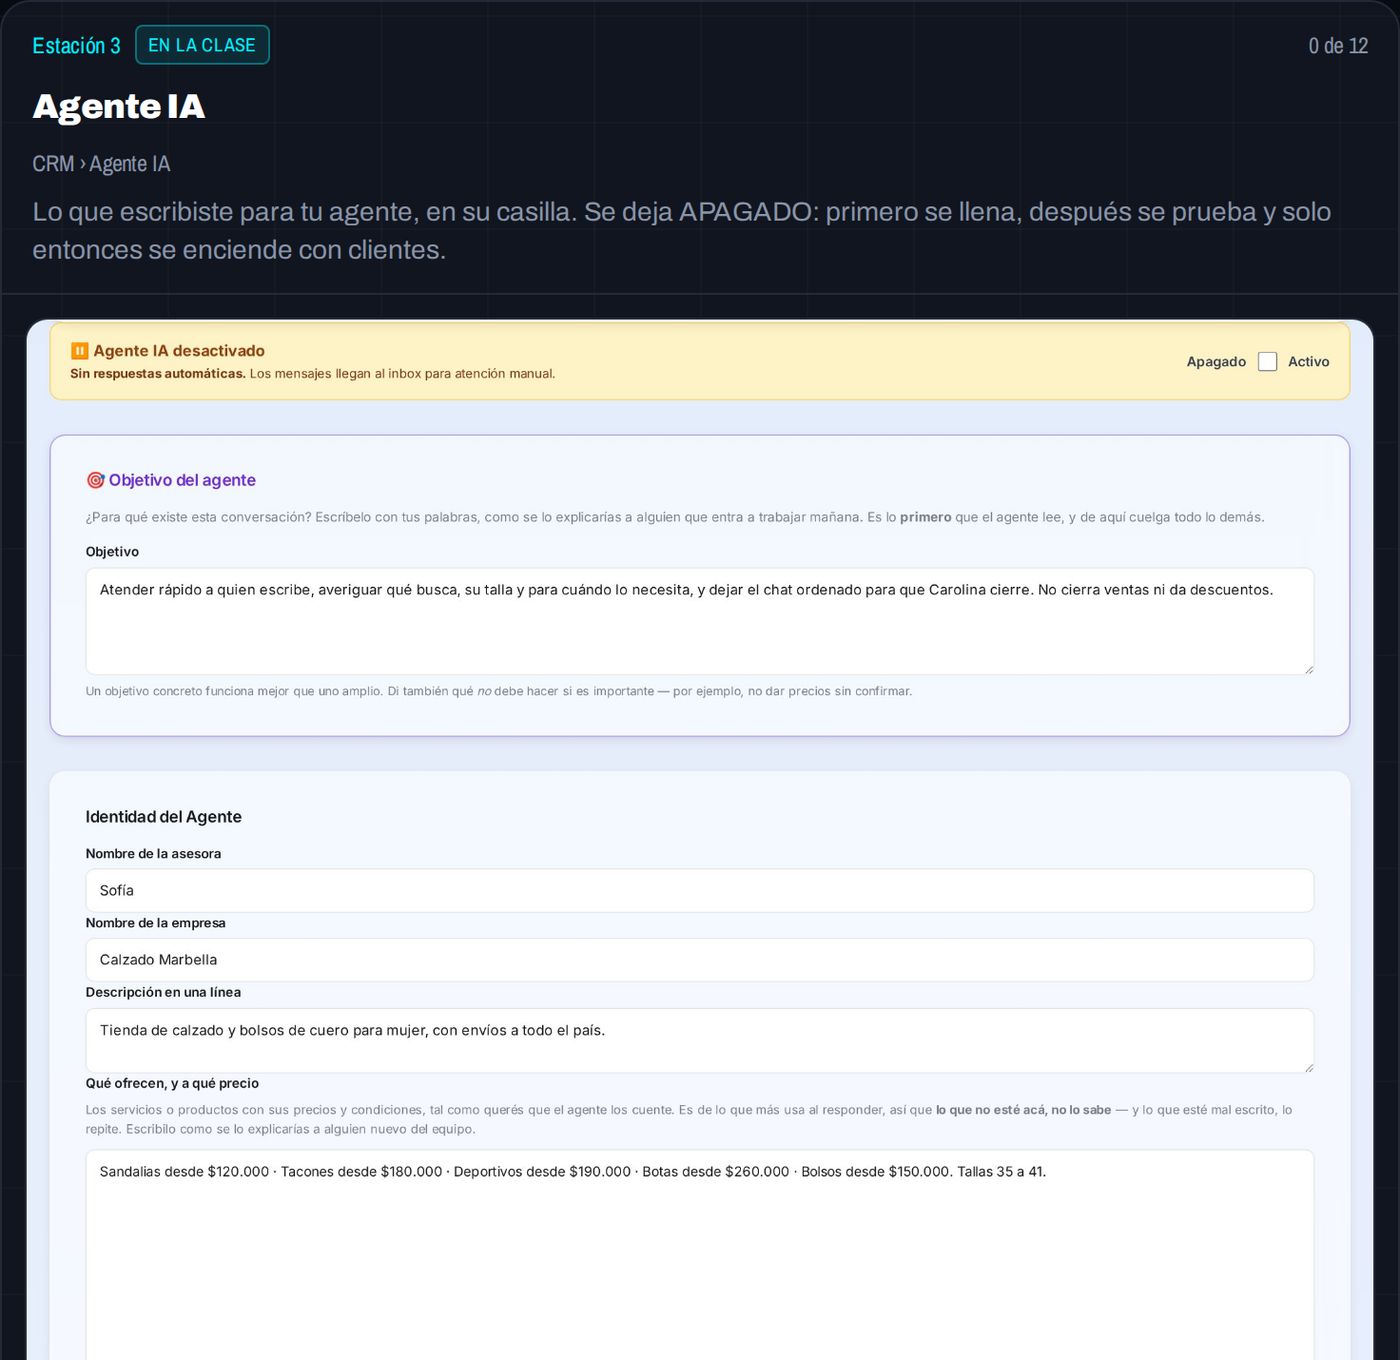
Task: Click the Qué ofrecen, y a qué precio label
Action: [172, 1083]
